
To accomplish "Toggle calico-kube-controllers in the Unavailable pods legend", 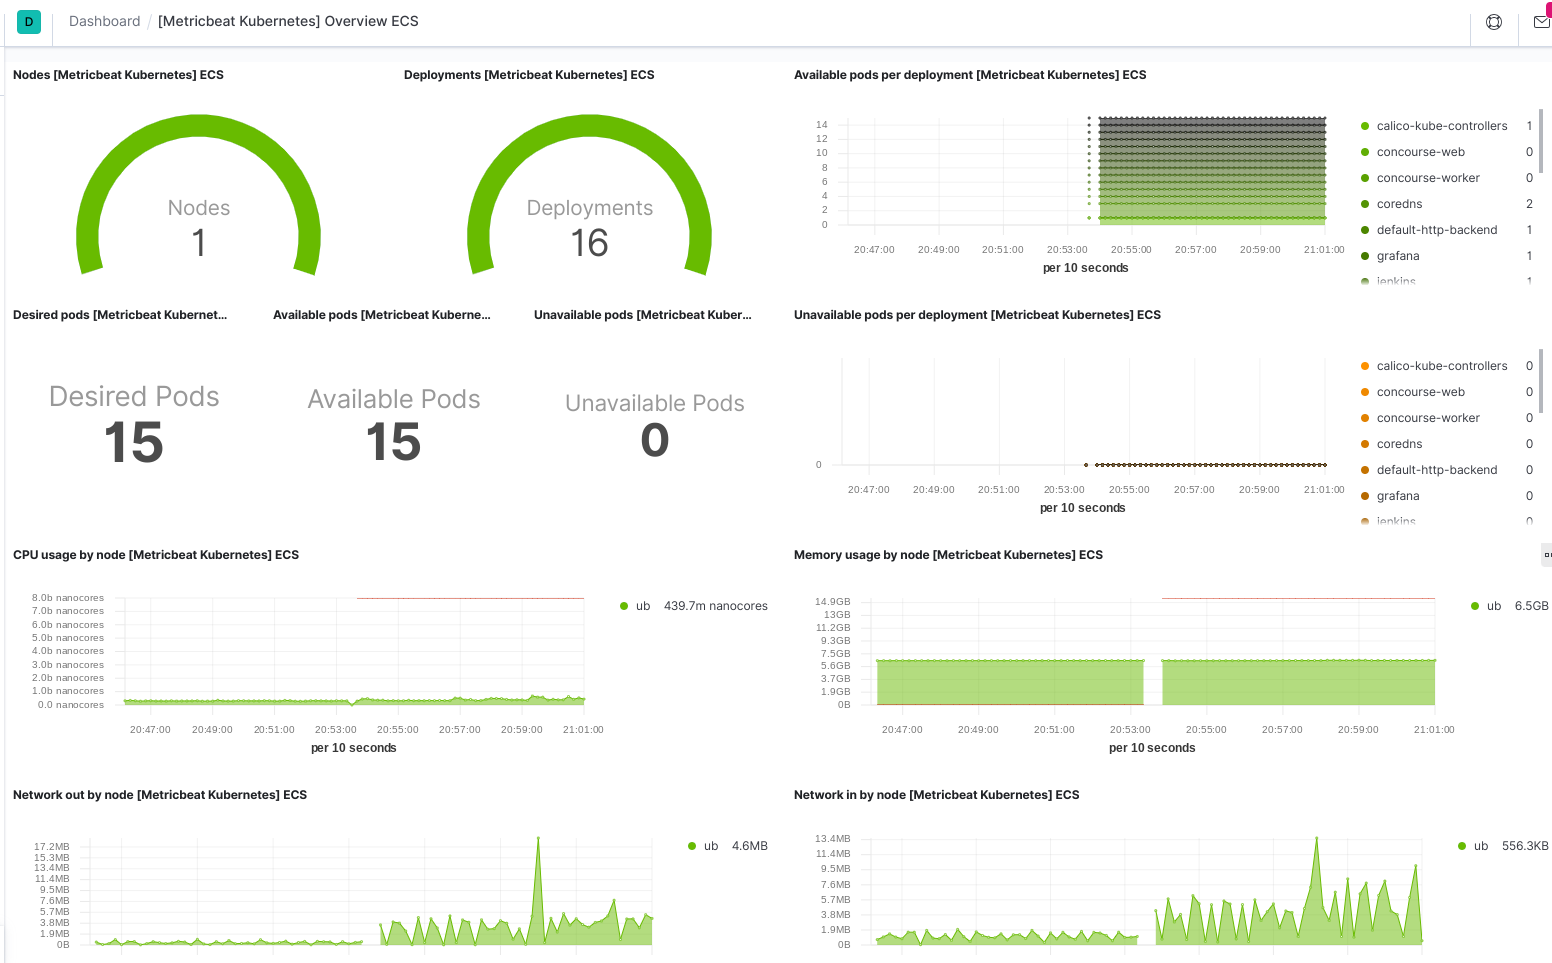I will click(x=1441, y=366).
